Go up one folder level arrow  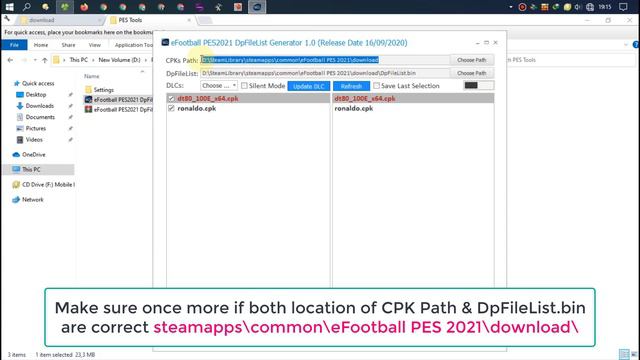[44, 60]
